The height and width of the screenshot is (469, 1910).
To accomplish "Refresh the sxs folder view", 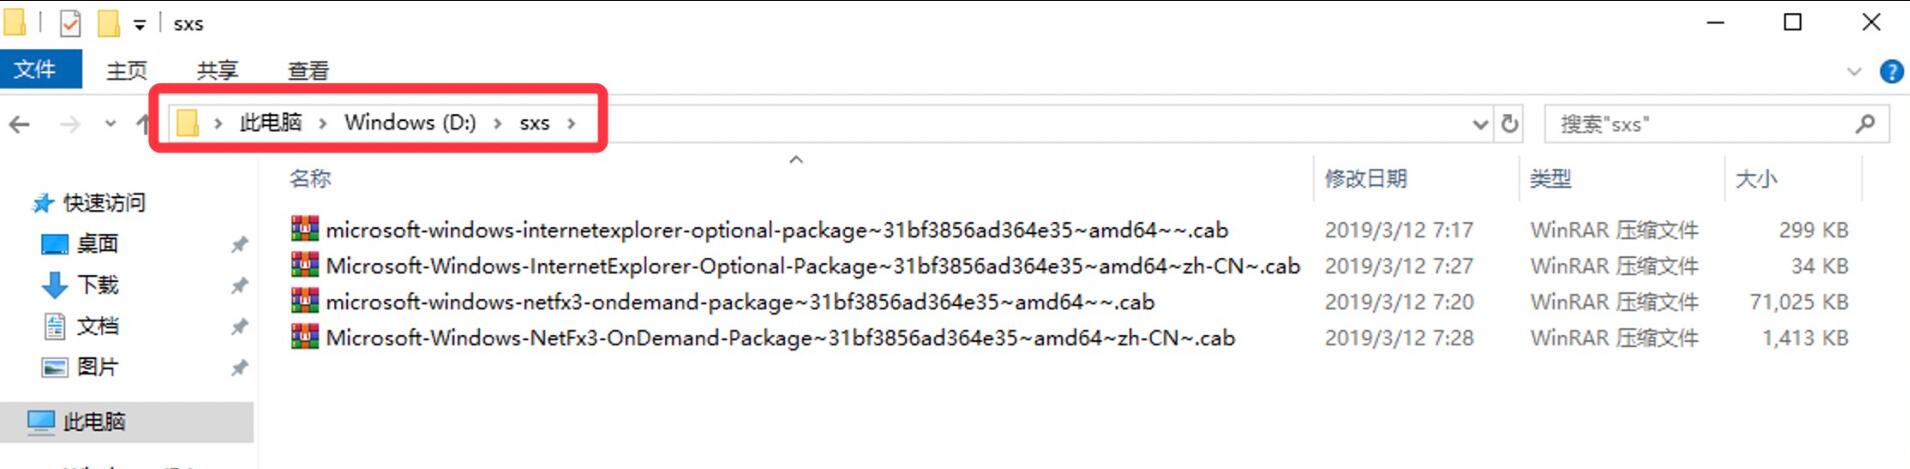I will (x=1510, y=123).
